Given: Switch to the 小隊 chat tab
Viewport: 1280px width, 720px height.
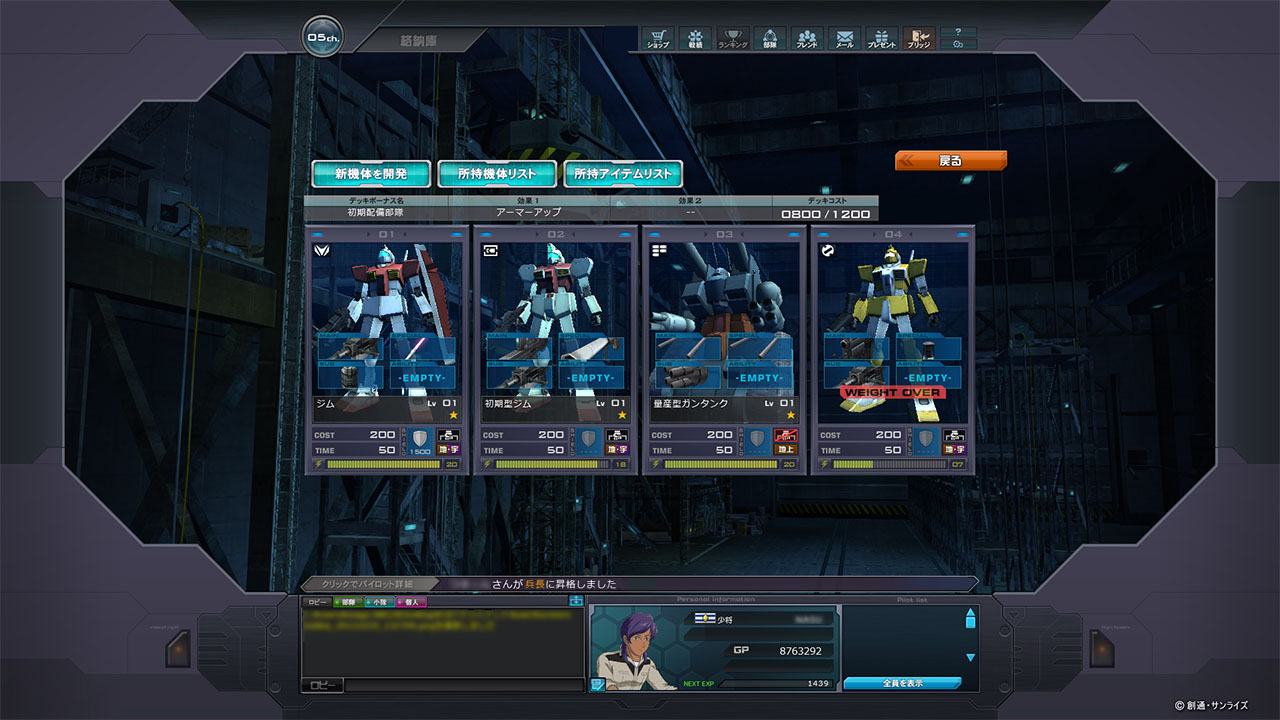Looking at the screenshot, I should click(378, 602).
